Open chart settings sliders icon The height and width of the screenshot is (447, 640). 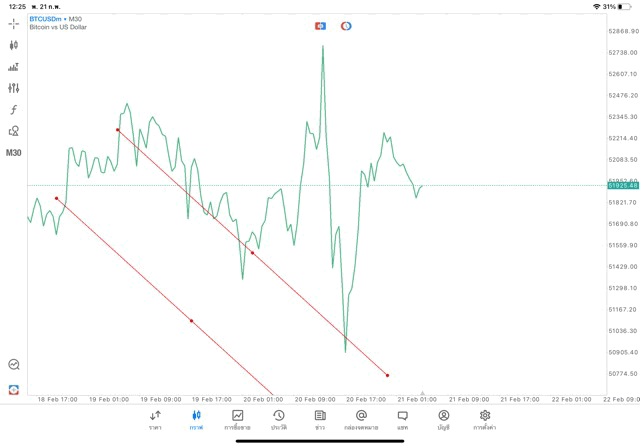[14, 88]
